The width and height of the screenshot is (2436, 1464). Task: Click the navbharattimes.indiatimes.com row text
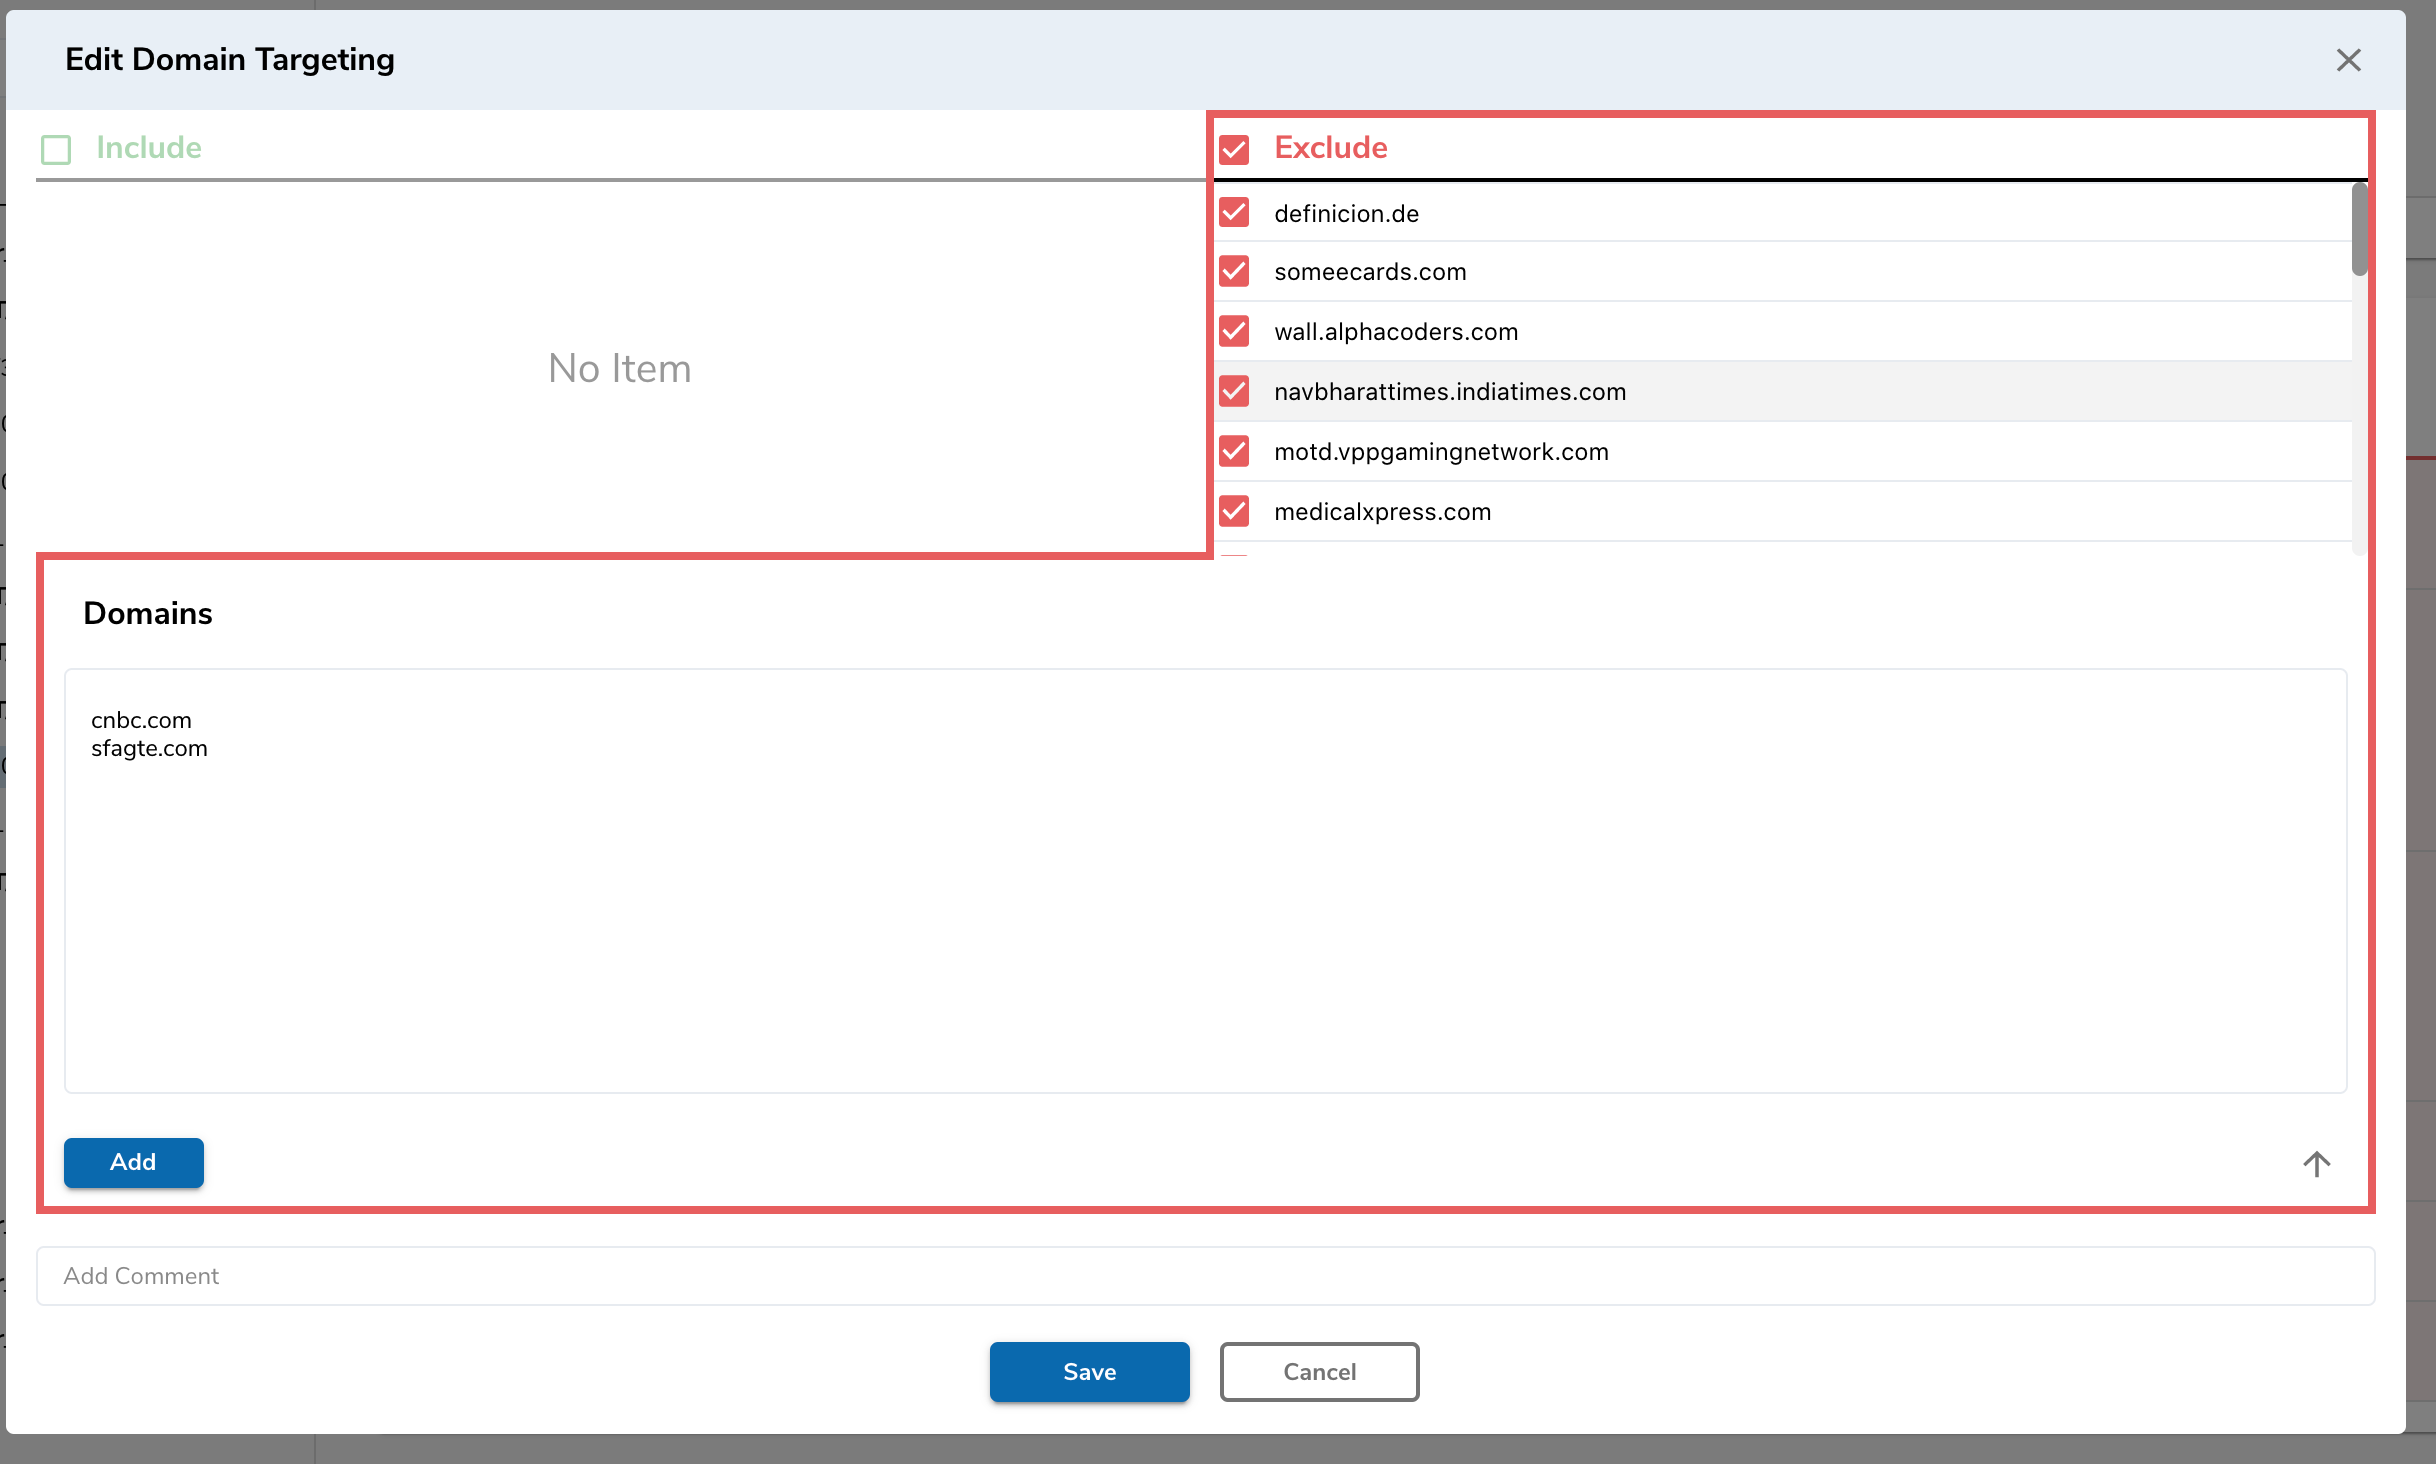1449,392
